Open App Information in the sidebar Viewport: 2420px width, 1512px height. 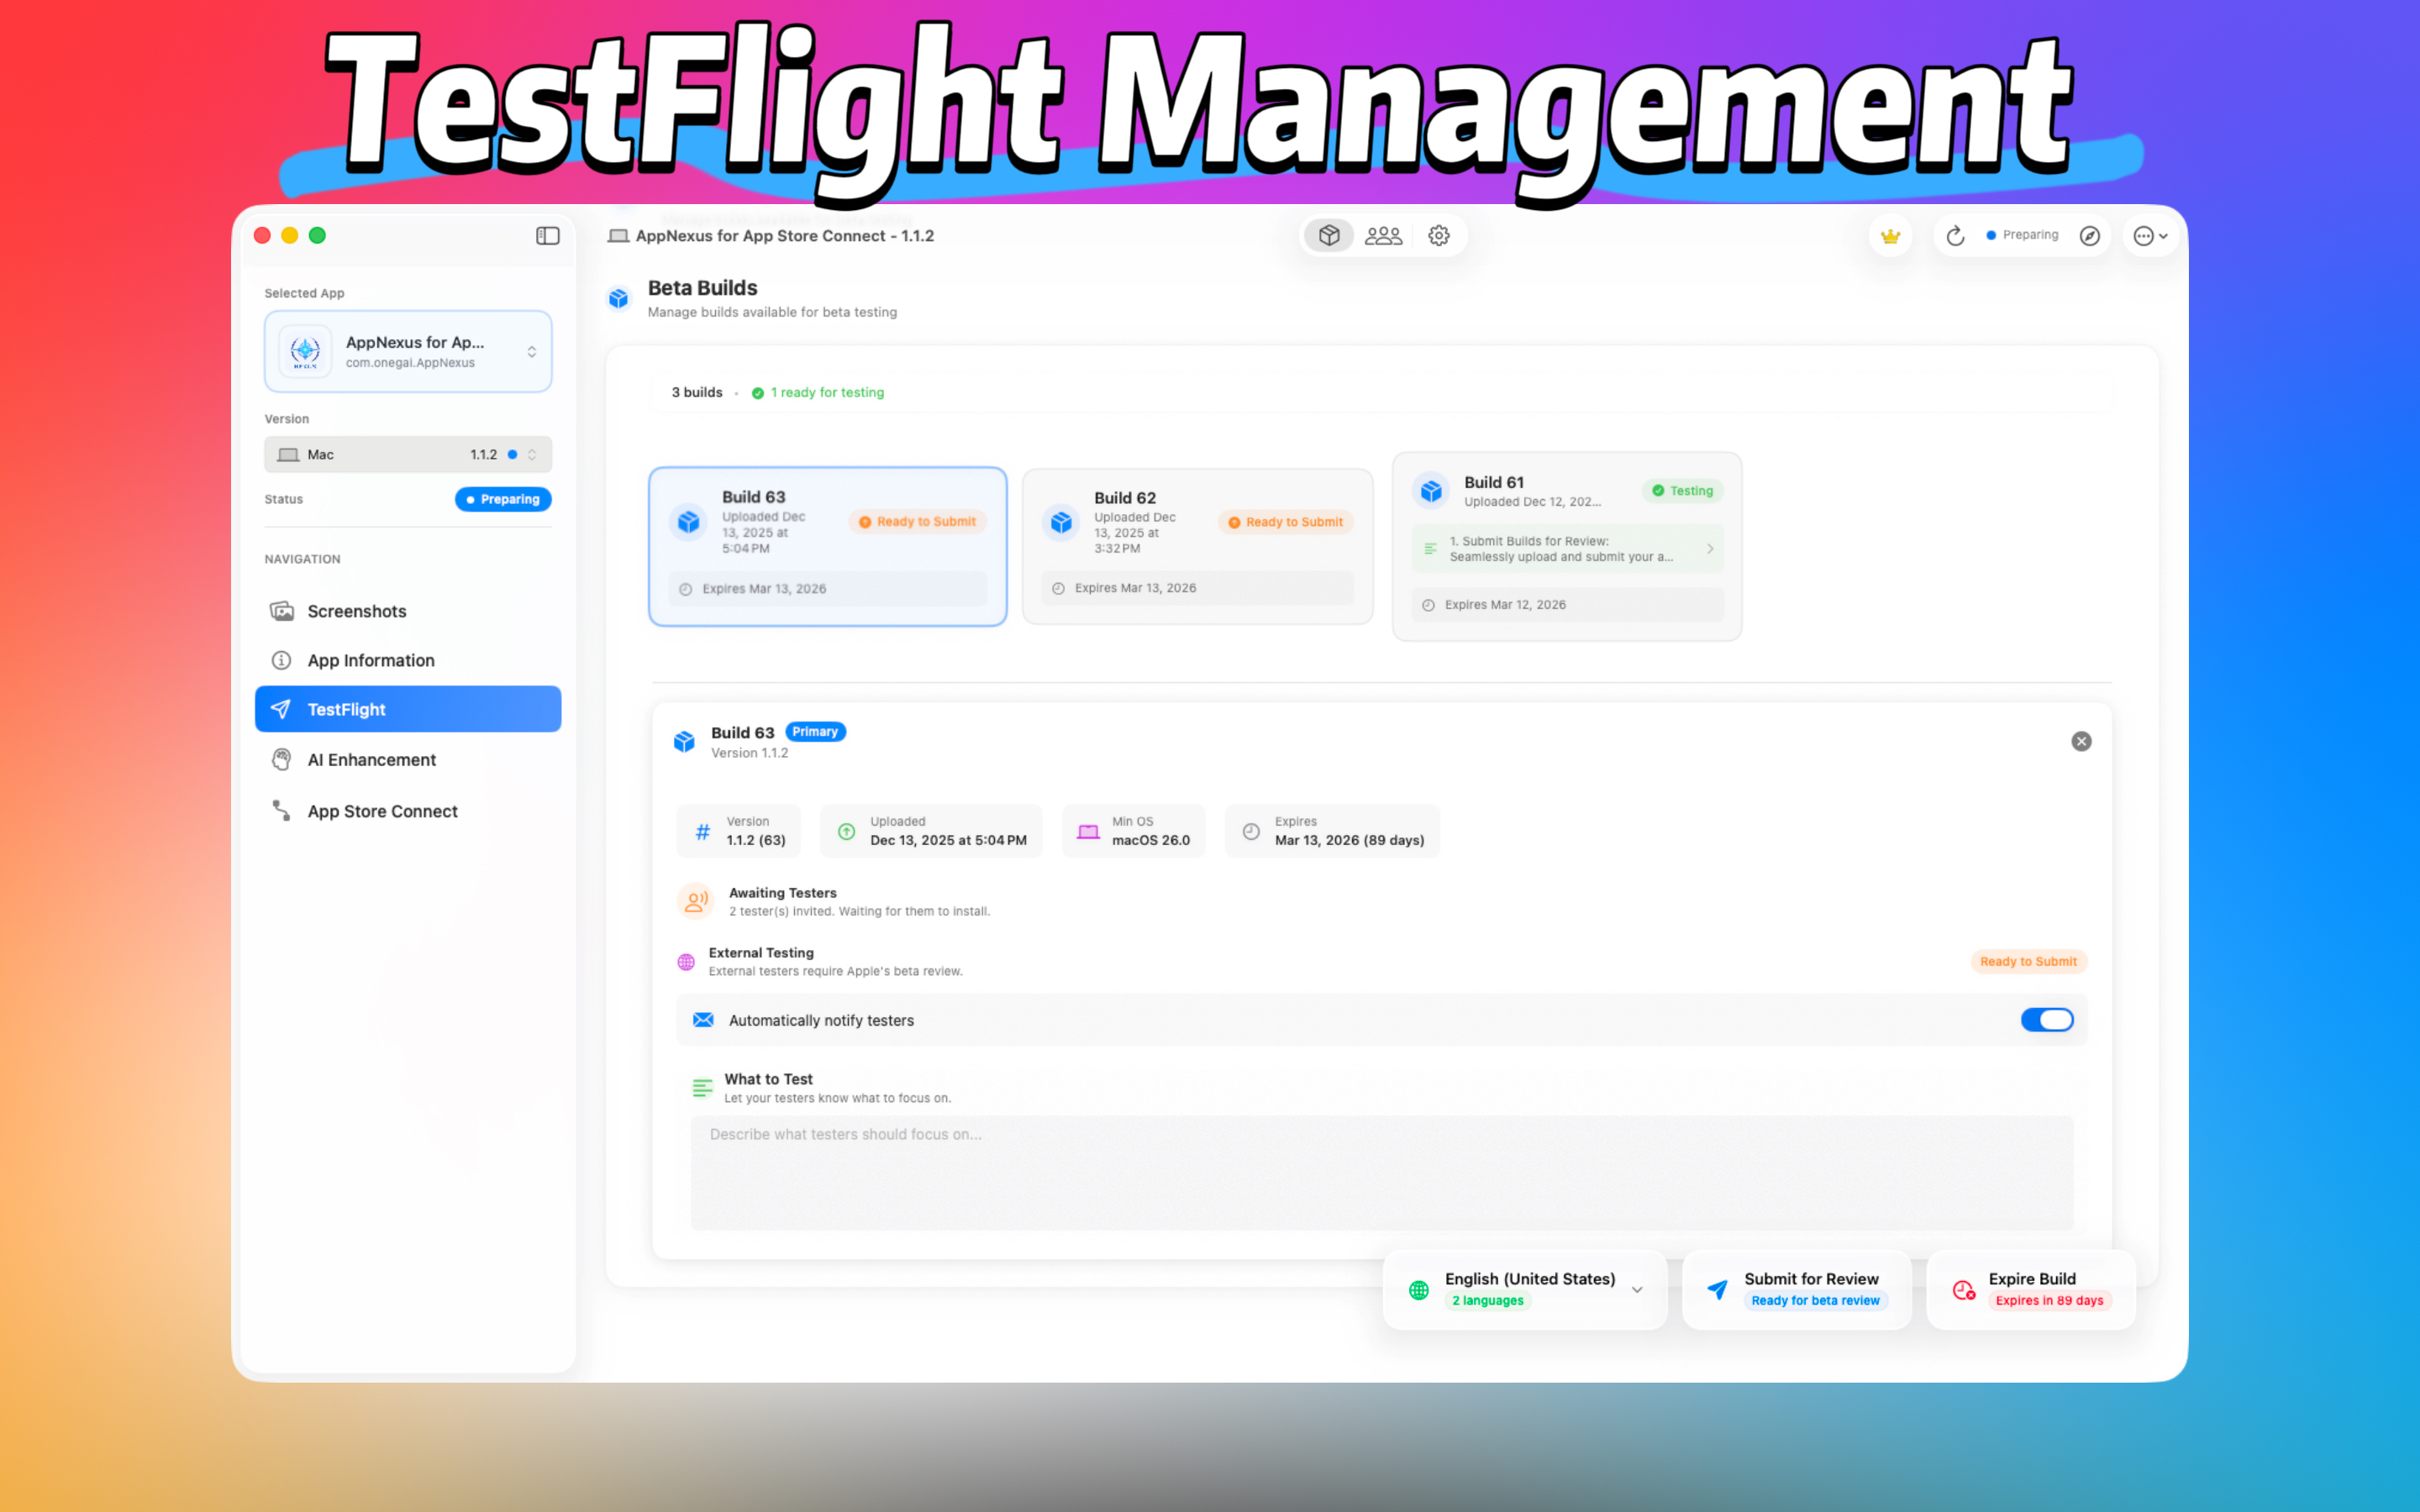click(x=370, y=660)
